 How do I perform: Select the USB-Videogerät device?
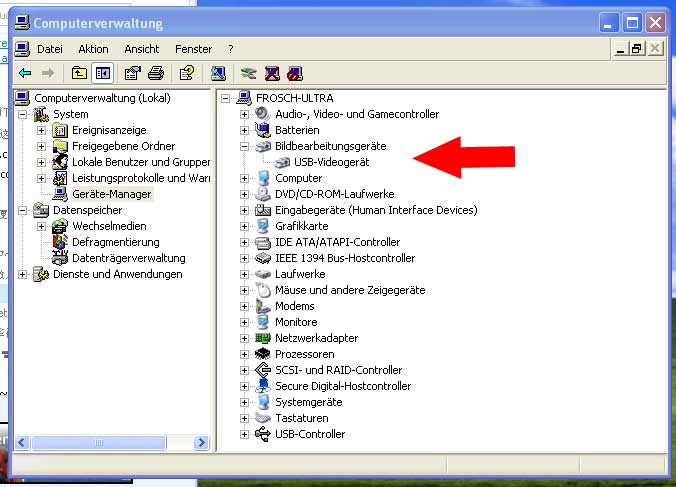tap(332, 162)
